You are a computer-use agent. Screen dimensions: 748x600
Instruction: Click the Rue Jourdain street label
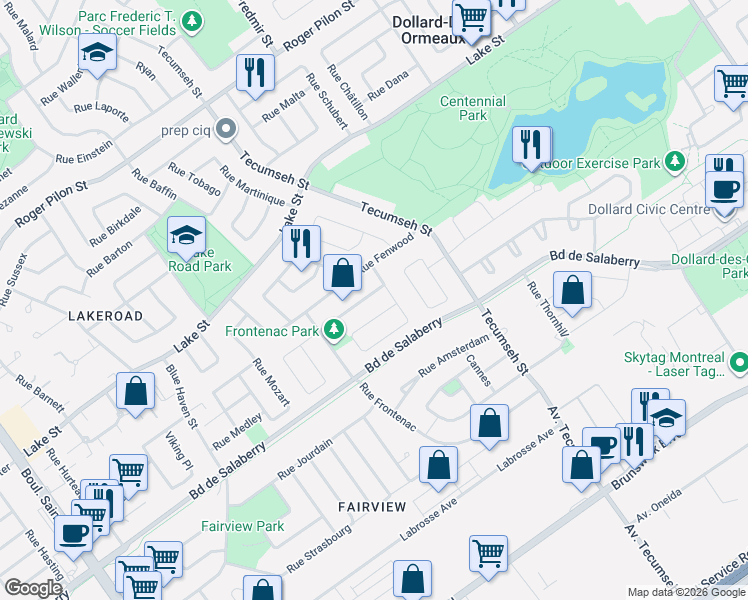click(x=305, y=459)
